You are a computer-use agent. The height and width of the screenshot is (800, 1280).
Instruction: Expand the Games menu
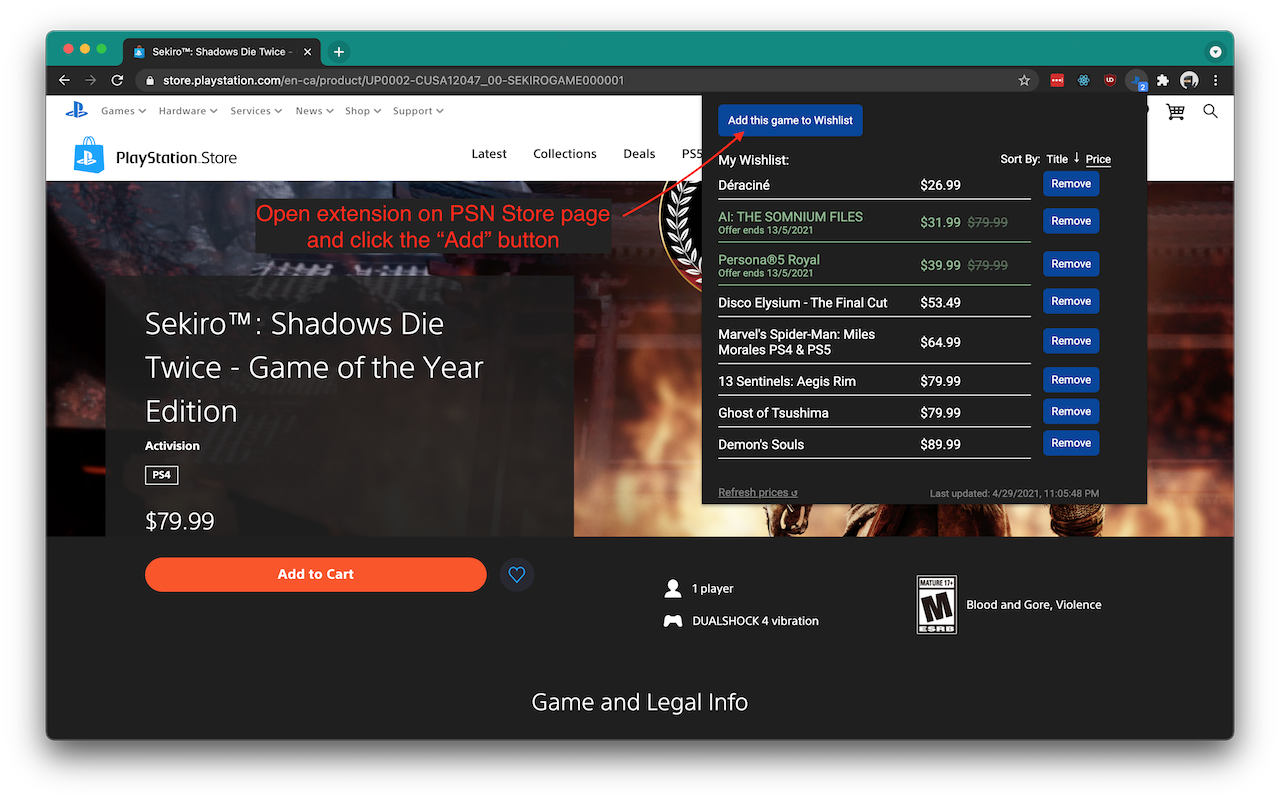pyautogui.click(x=123, y=111)
